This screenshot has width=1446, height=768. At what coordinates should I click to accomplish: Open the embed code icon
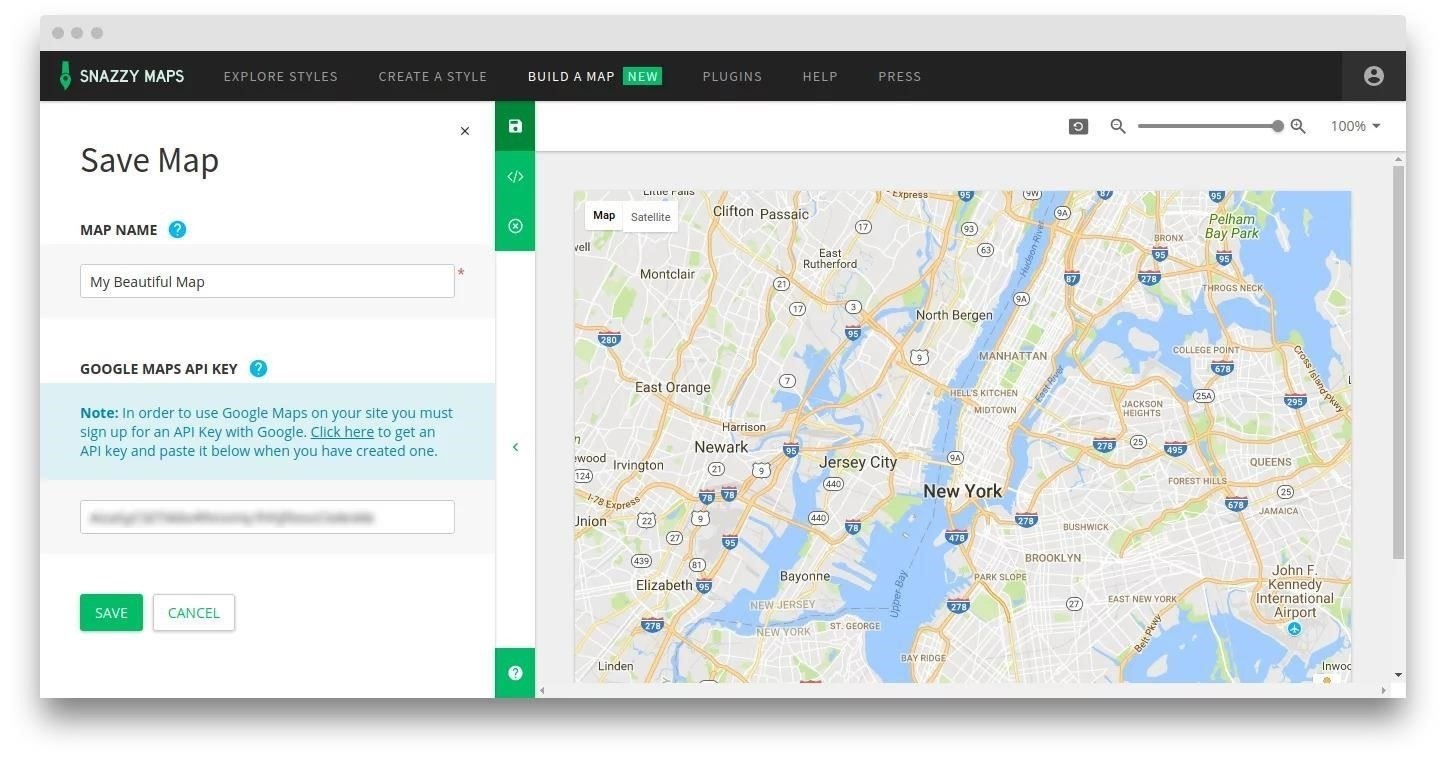coord(515,177)
